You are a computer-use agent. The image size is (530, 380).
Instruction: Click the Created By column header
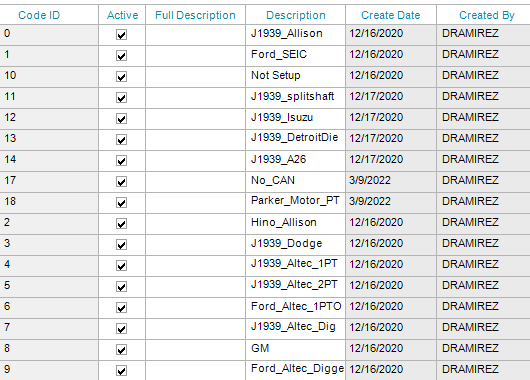coord(487,15)
